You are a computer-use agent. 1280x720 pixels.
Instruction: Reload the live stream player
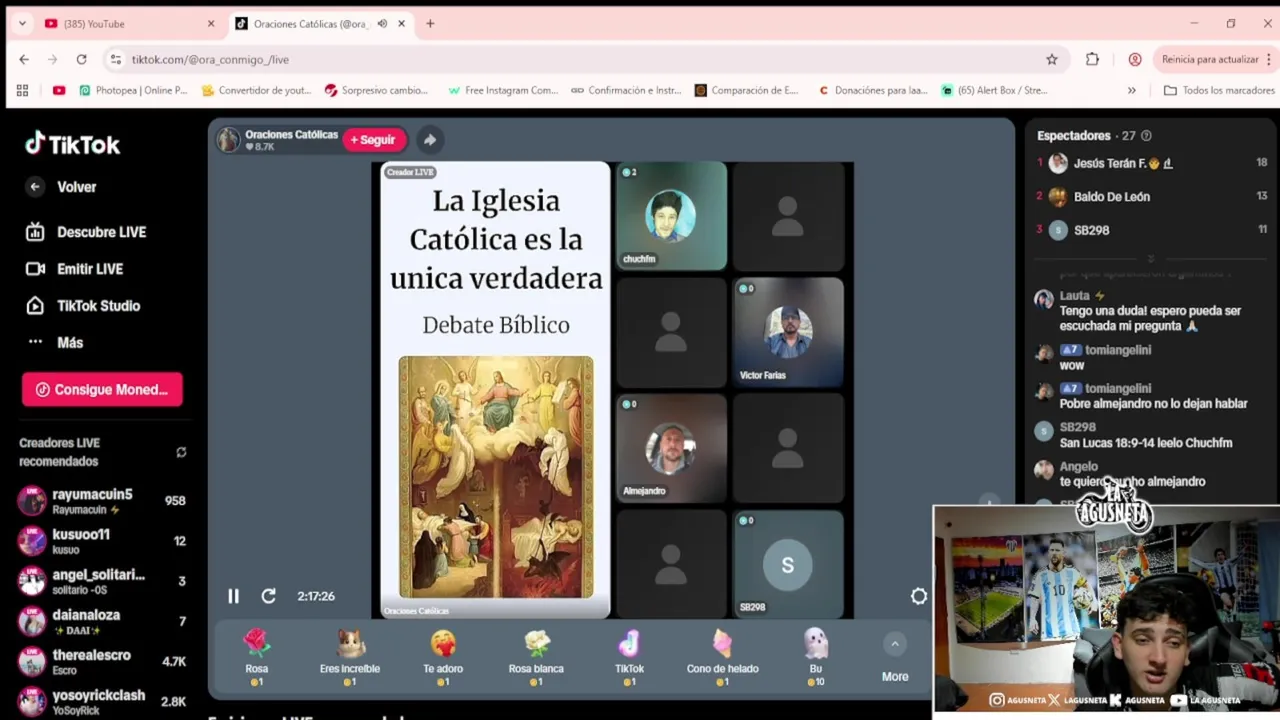(x=268, y=596)
